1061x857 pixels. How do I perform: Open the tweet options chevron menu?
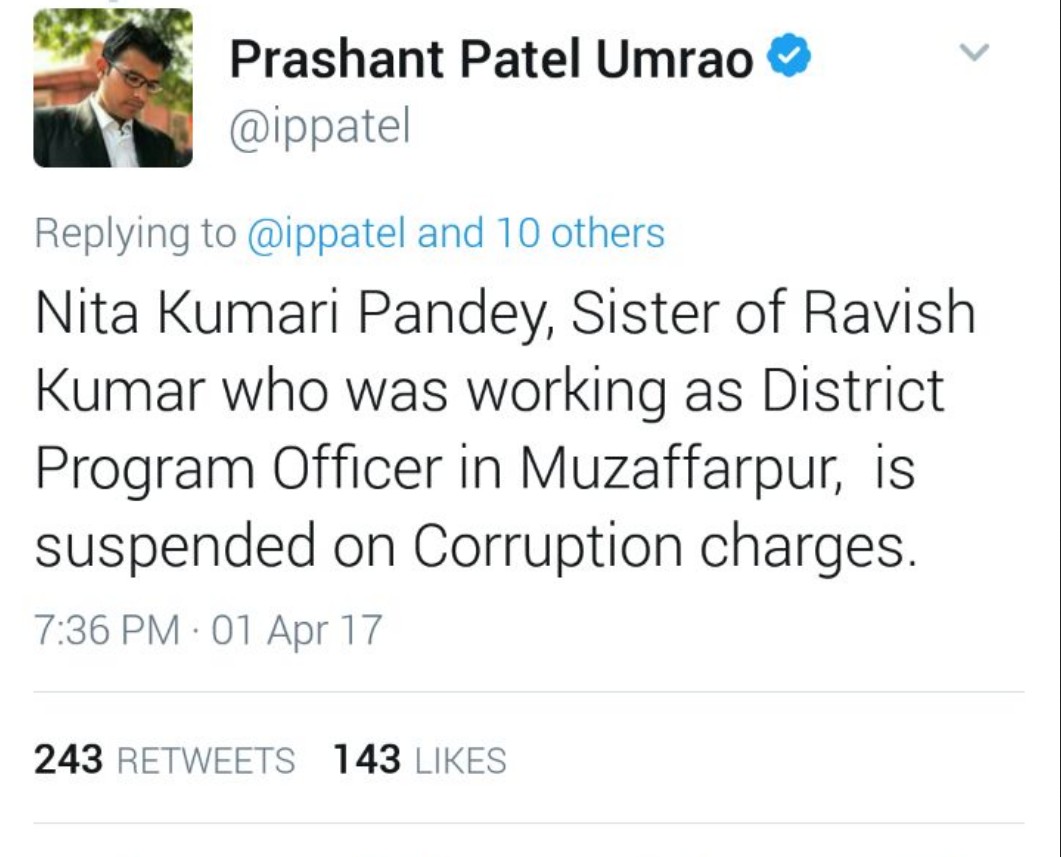974,53
